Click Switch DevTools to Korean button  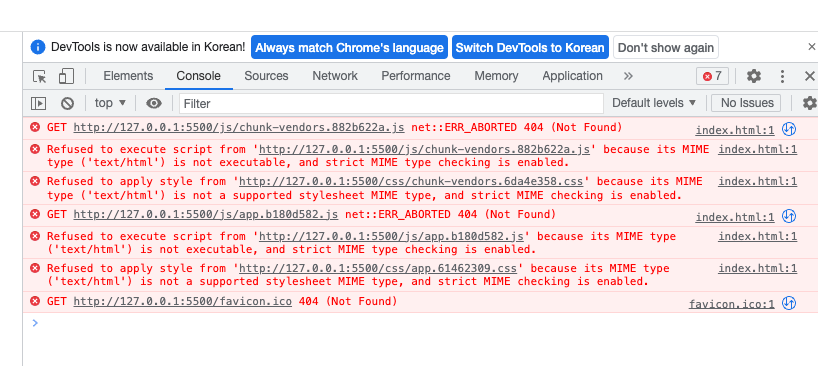coord(530,47)
